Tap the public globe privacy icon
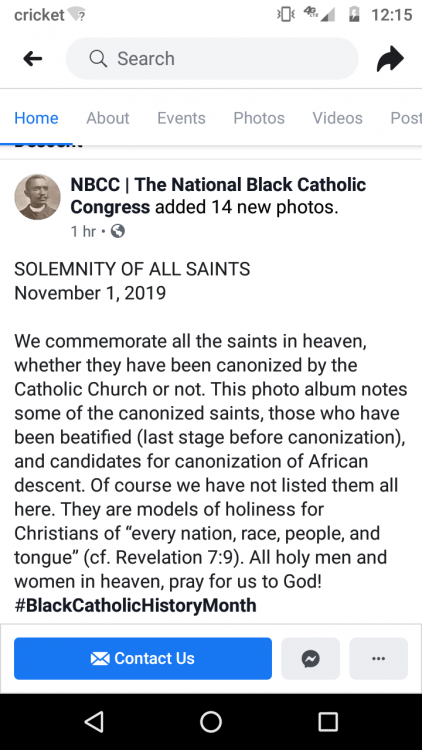 tap(117, 232)
